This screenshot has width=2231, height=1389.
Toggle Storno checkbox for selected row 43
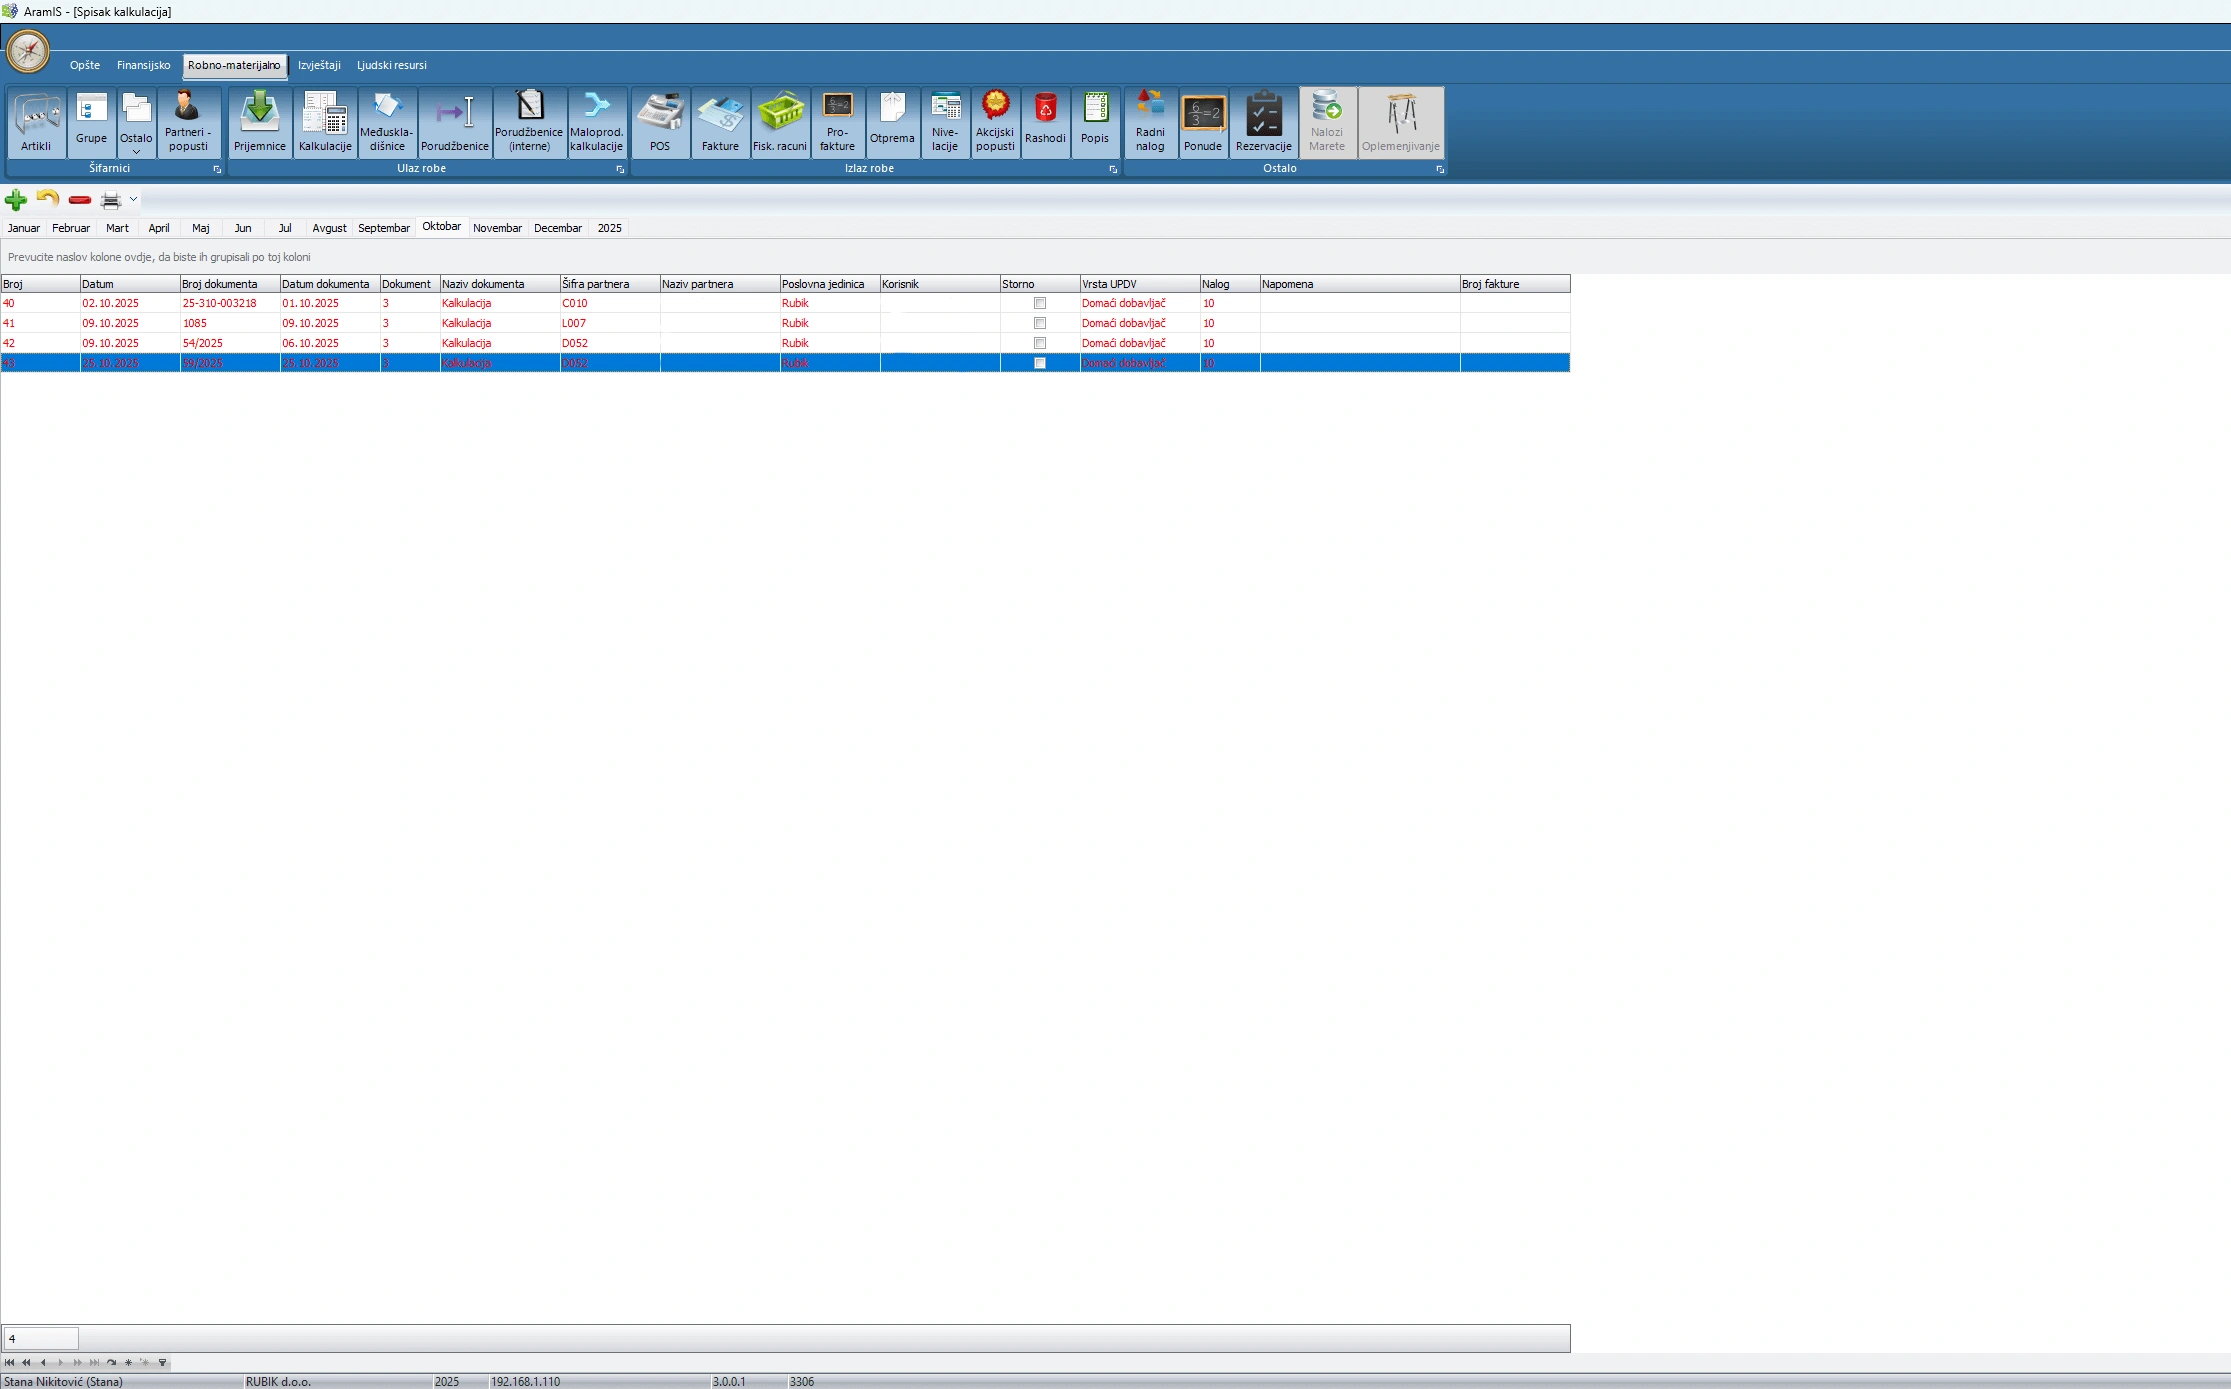pyautogui.click(x=1040, y=363)
